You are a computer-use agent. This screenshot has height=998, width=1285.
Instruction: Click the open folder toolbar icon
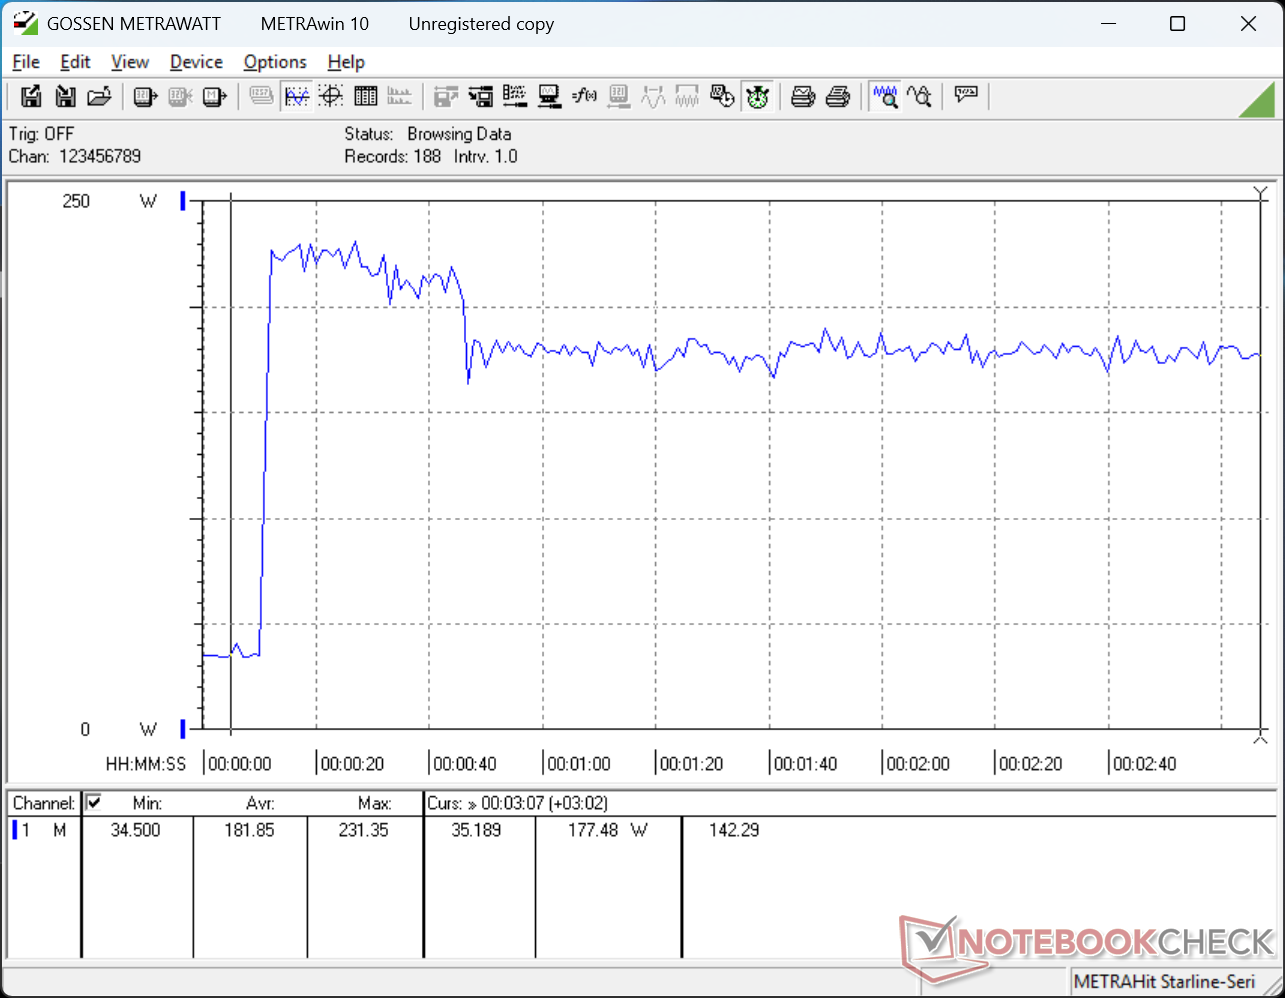click(x=99, y=96)
